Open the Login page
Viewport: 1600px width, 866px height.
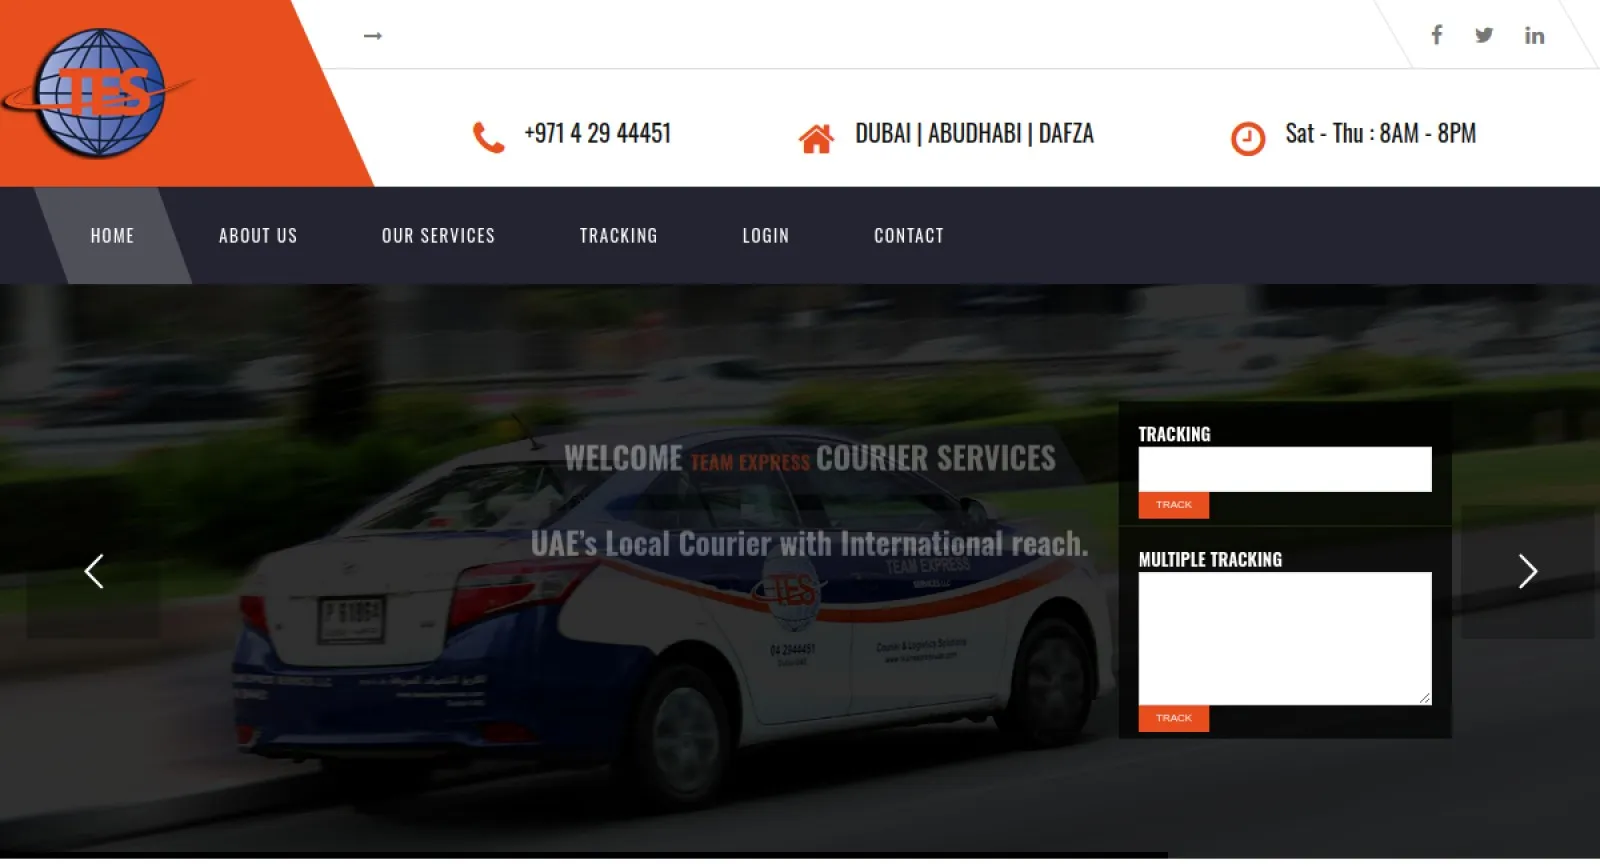click(x=765, y=236)
